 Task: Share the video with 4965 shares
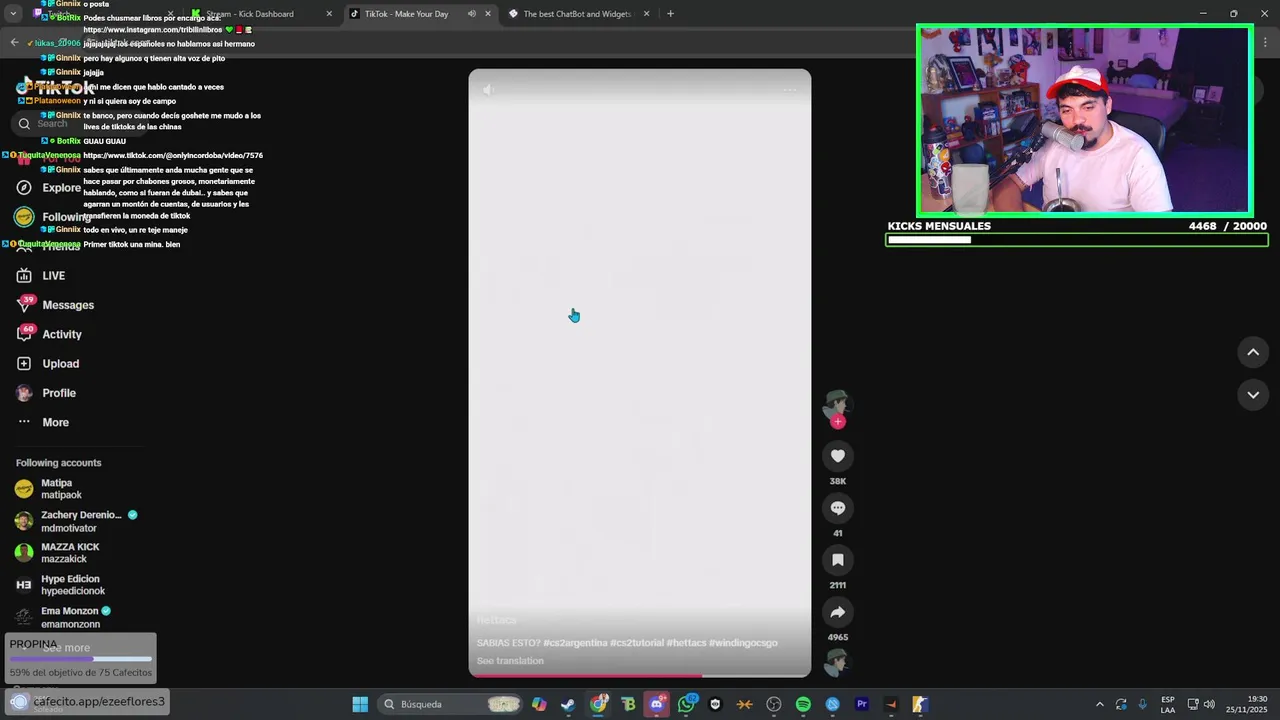[838, 612]
